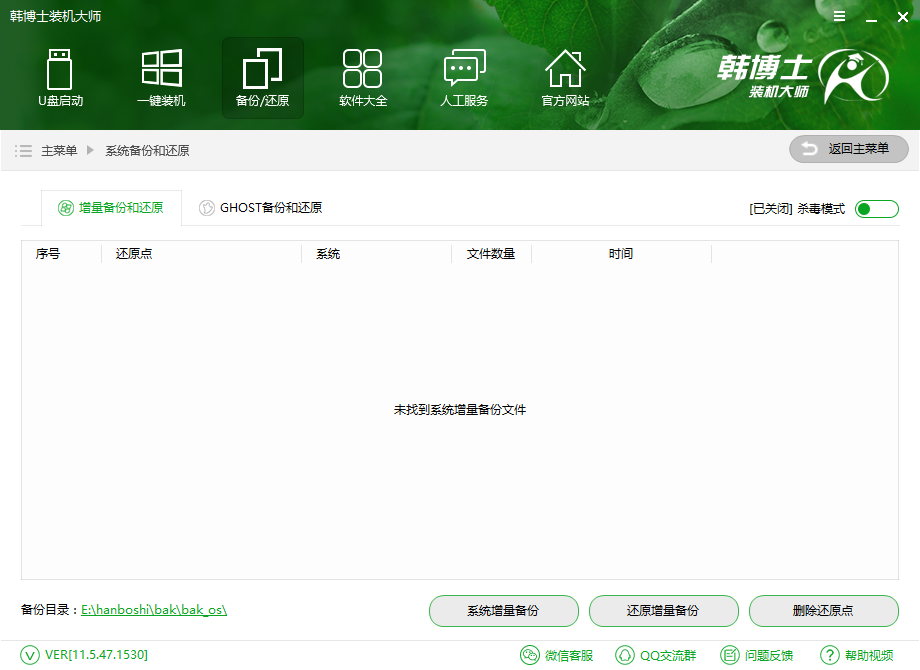
Task: Open the 软件大全 software collection
Action: click(x=363, y=77)
